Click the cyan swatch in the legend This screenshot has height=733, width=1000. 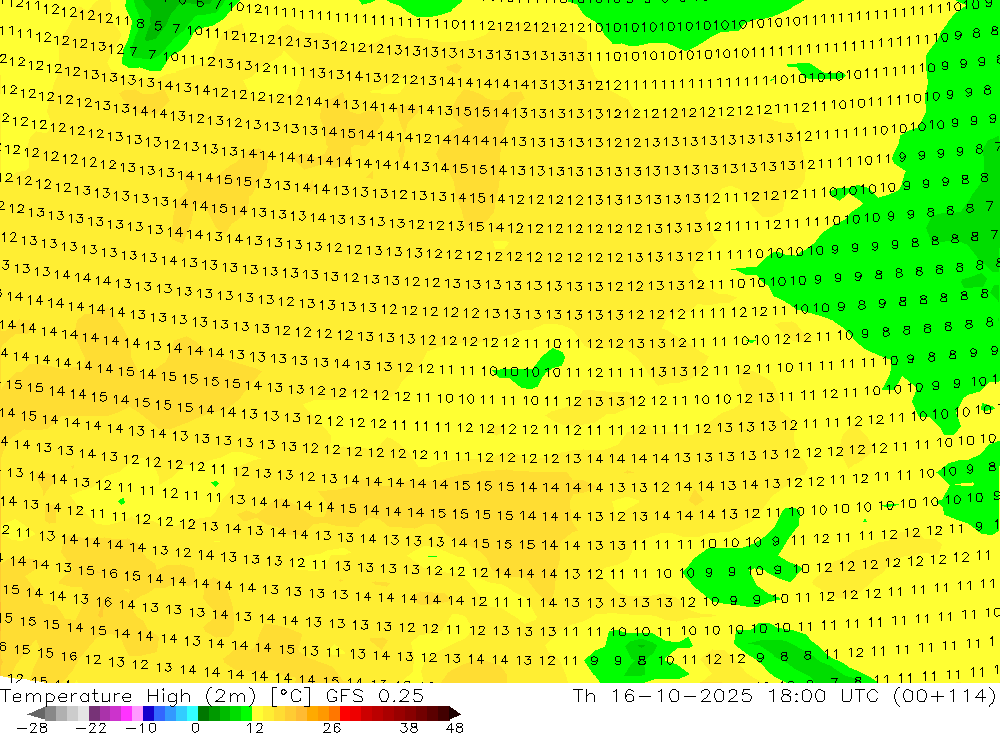pos(192,713)
